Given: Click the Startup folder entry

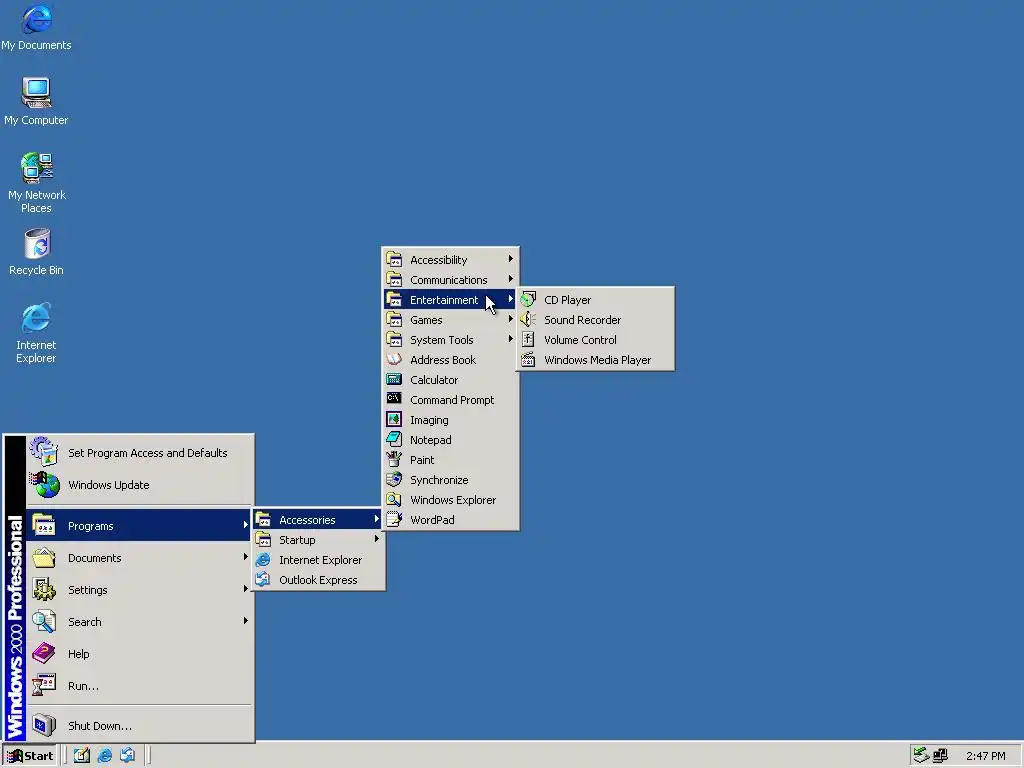Looking at the screenshot, I should click(319, 539).
